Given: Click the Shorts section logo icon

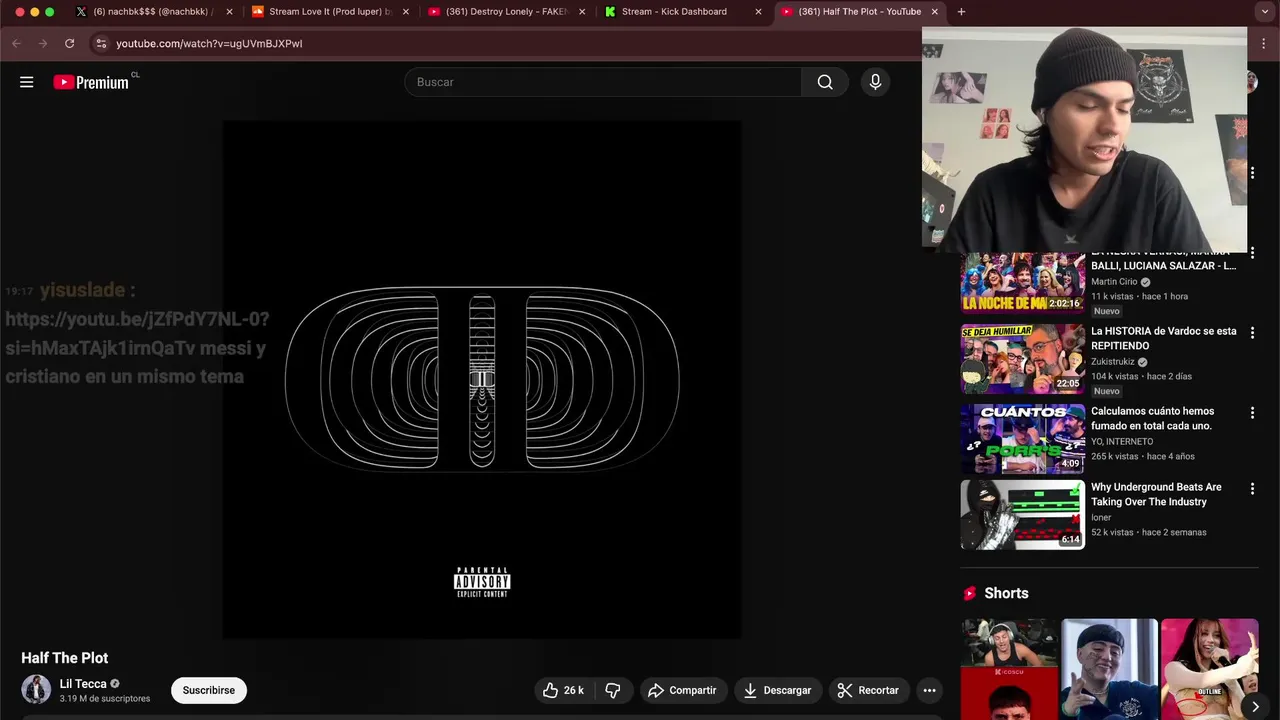Looking at the screenshot, I should point(969,593).
